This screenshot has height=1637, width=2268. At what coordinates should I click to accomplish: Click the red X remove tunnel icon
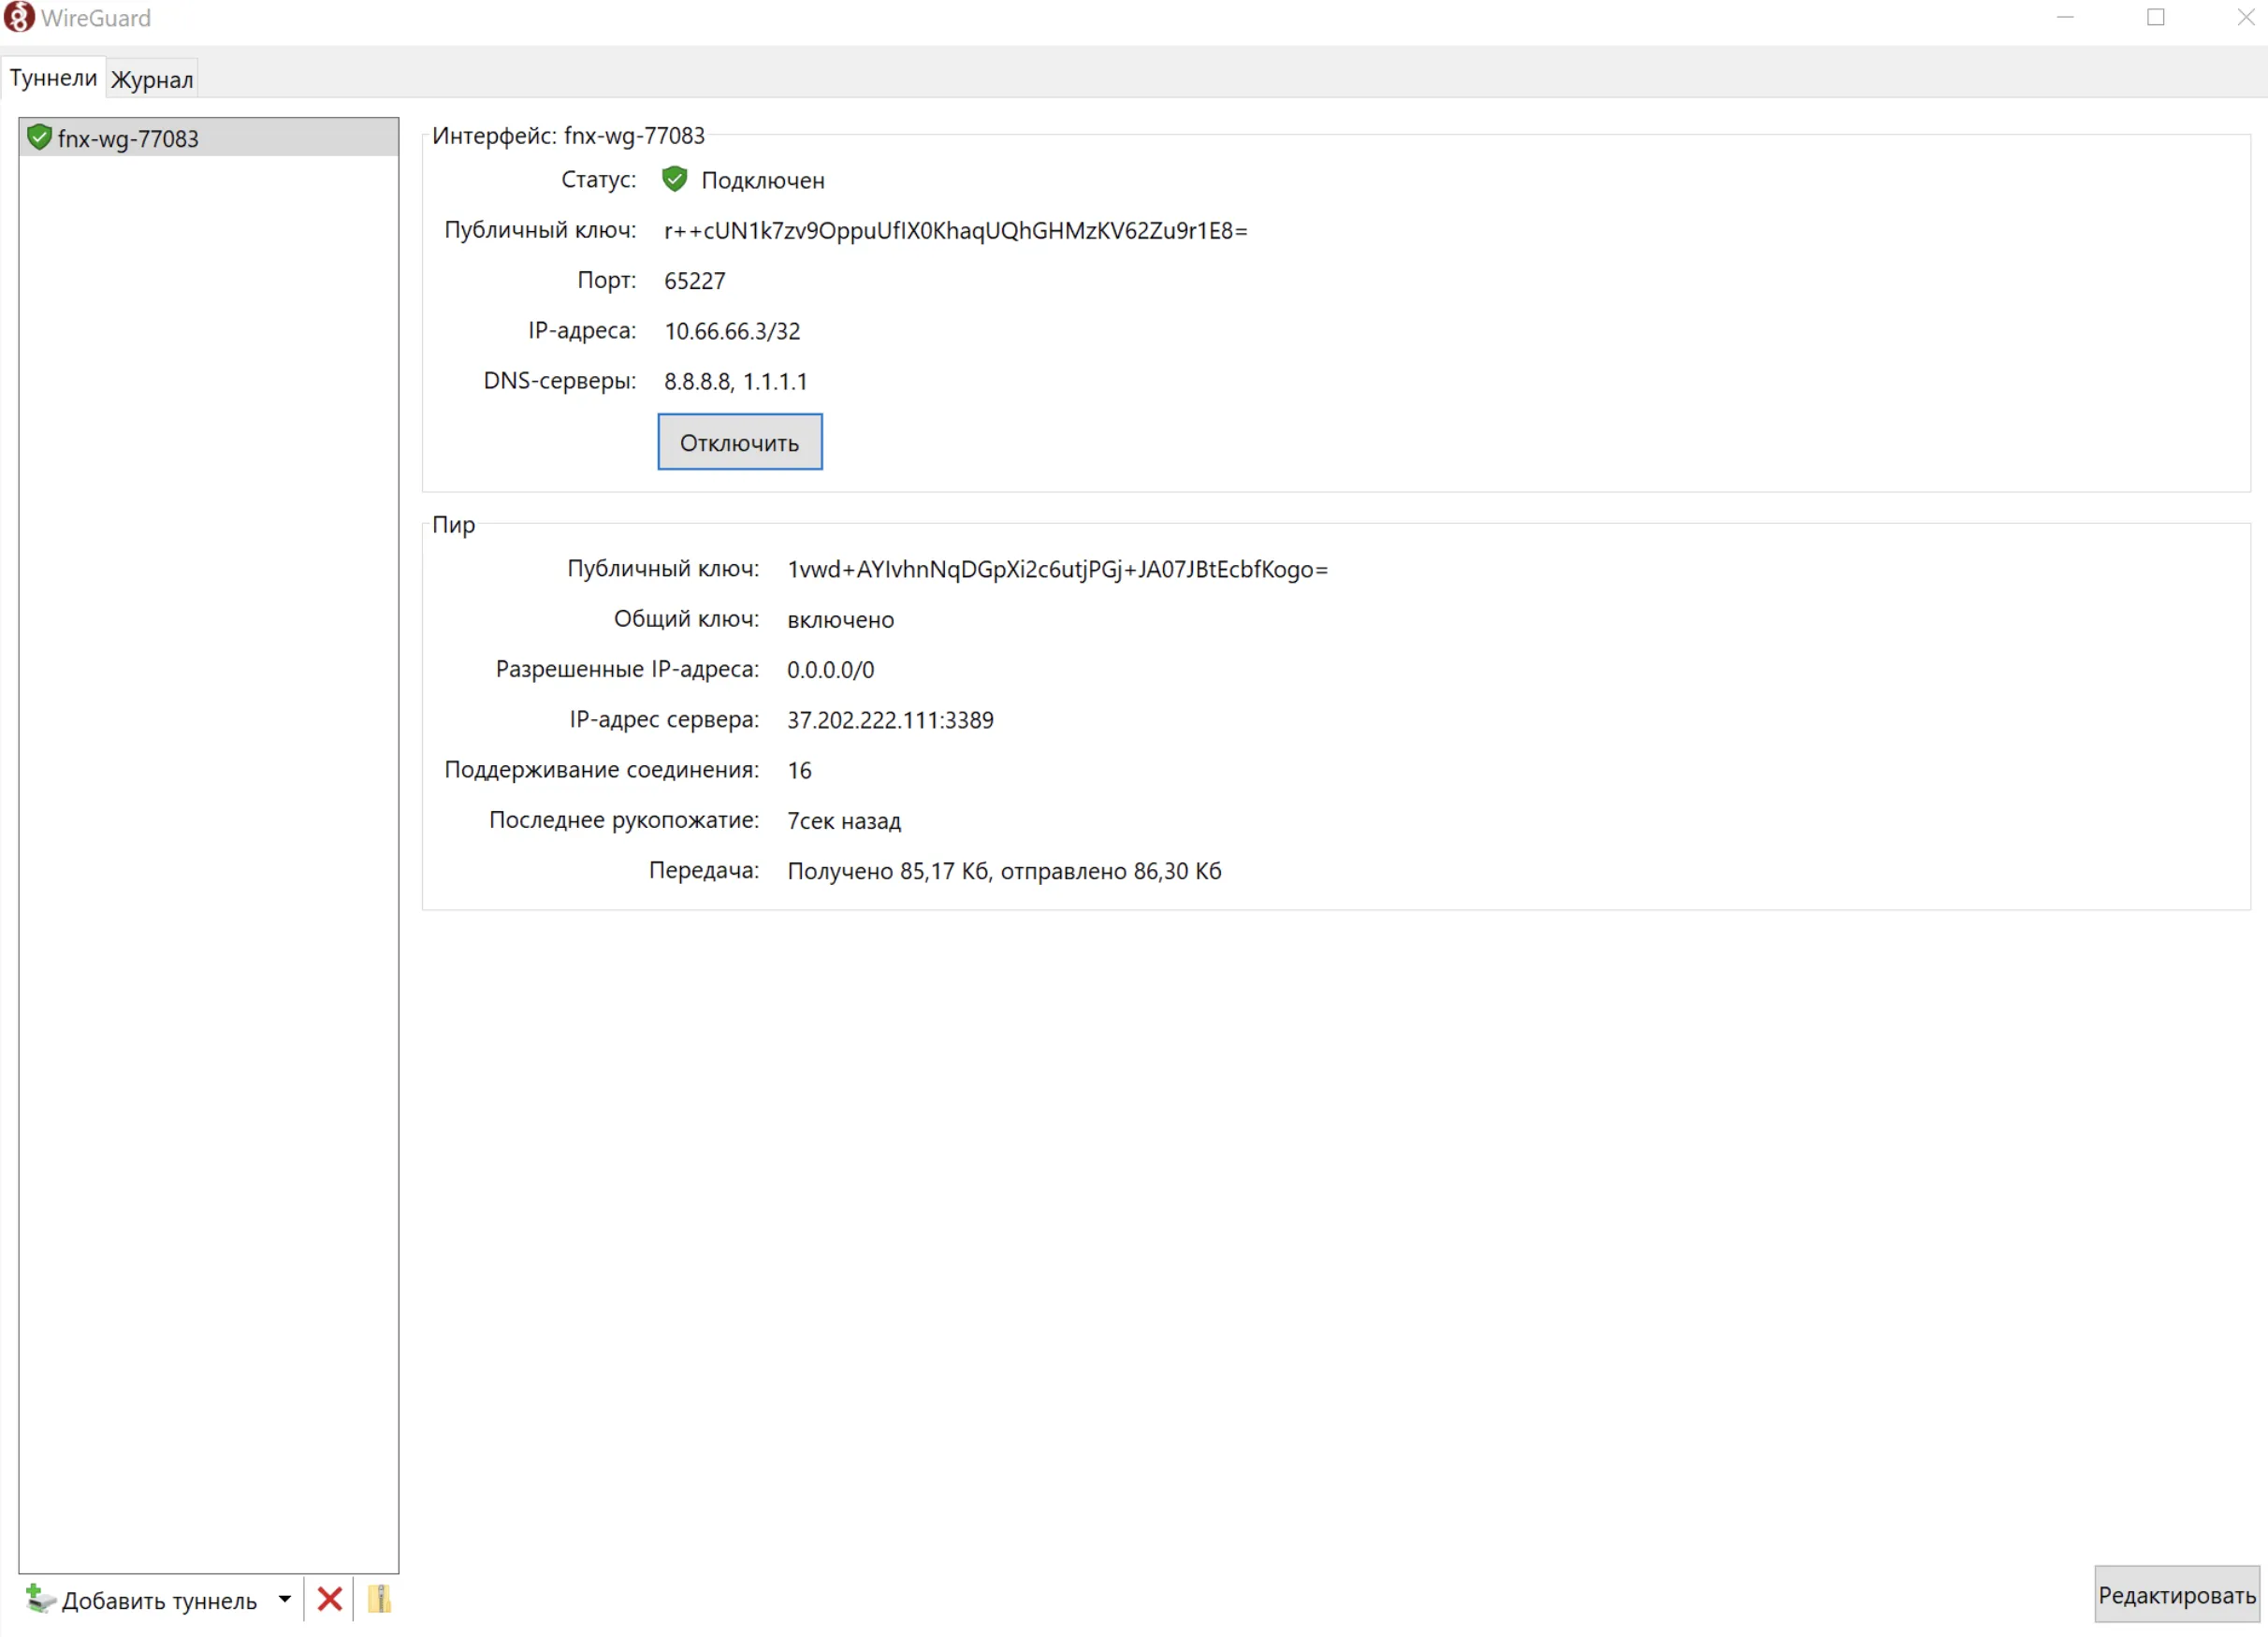click(x=330, y=1598)
